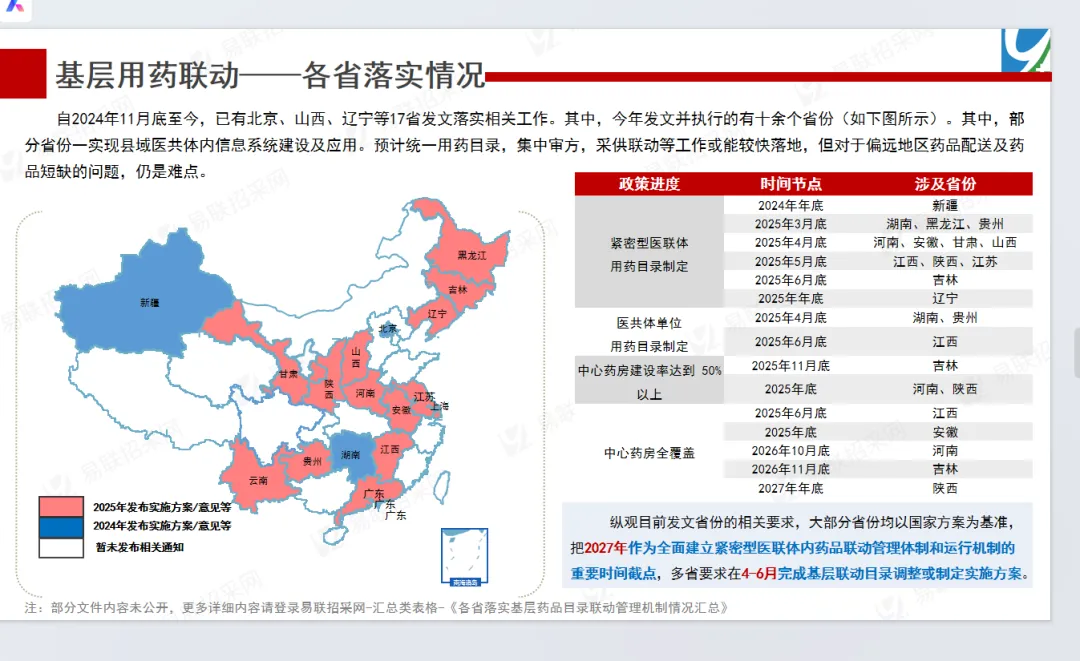Click the 江西、陕西、江苏 table cell

point(945,262)
